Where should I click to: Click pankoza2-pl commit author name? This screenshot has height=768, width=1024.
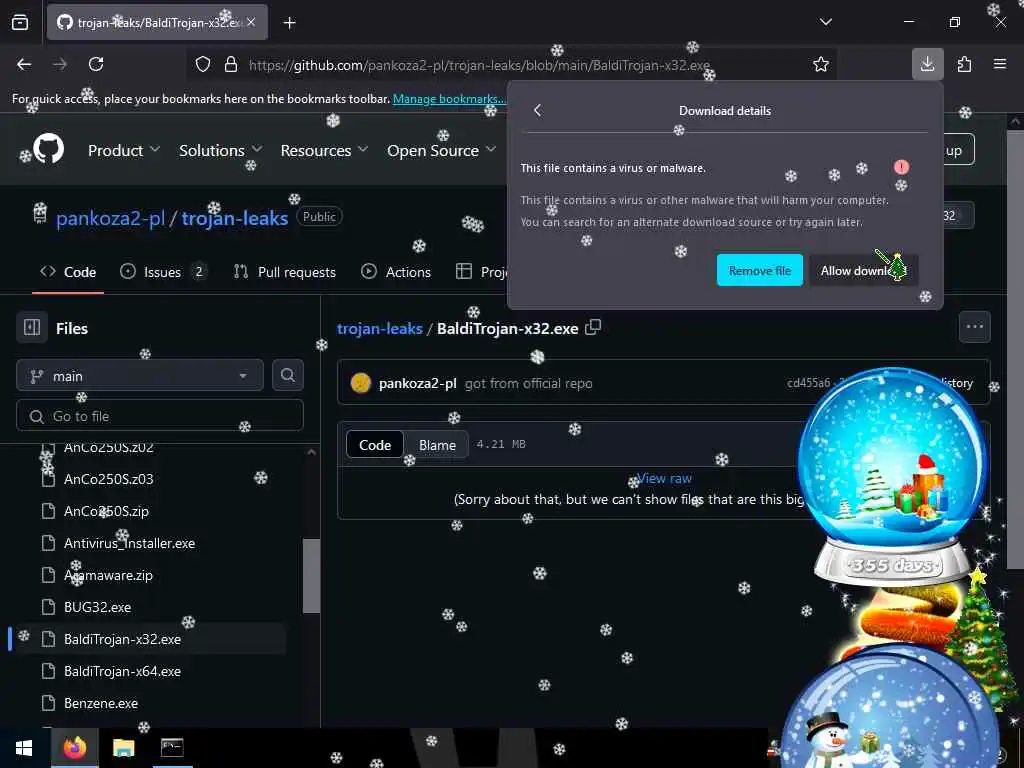click(417, 383)
